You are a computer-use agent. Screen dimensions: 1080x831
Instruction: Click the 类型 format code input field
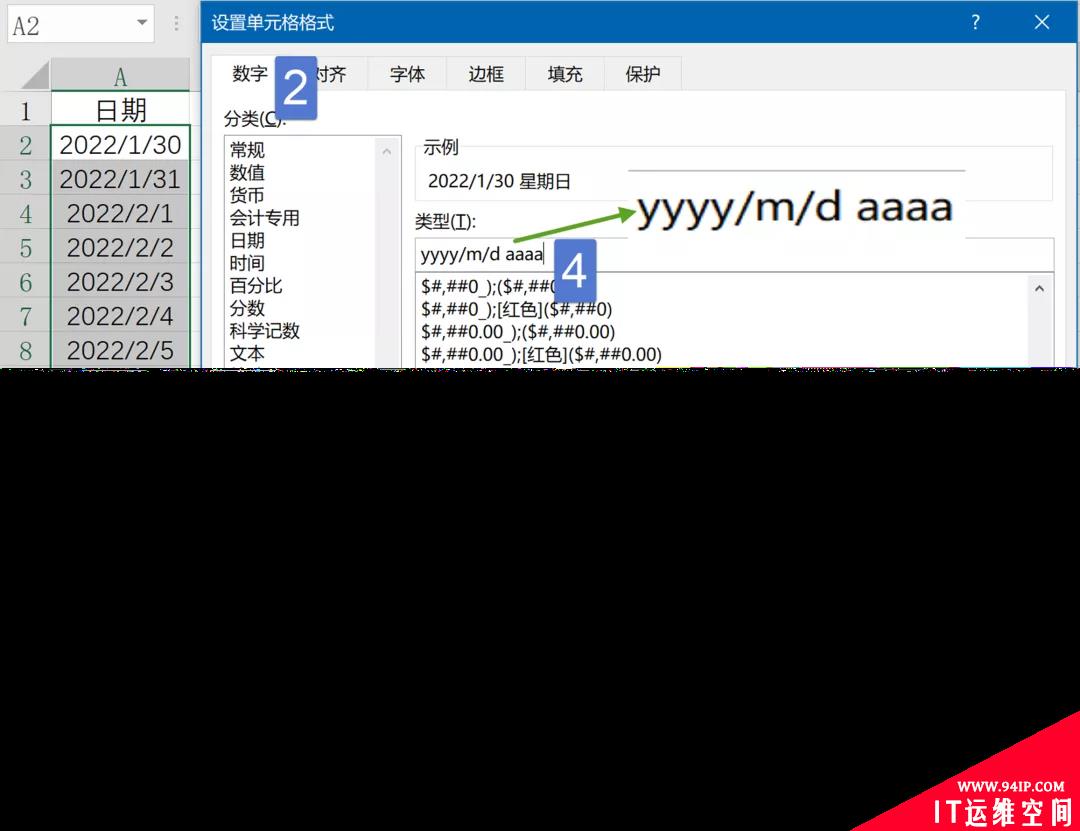[x=734, y=255]
